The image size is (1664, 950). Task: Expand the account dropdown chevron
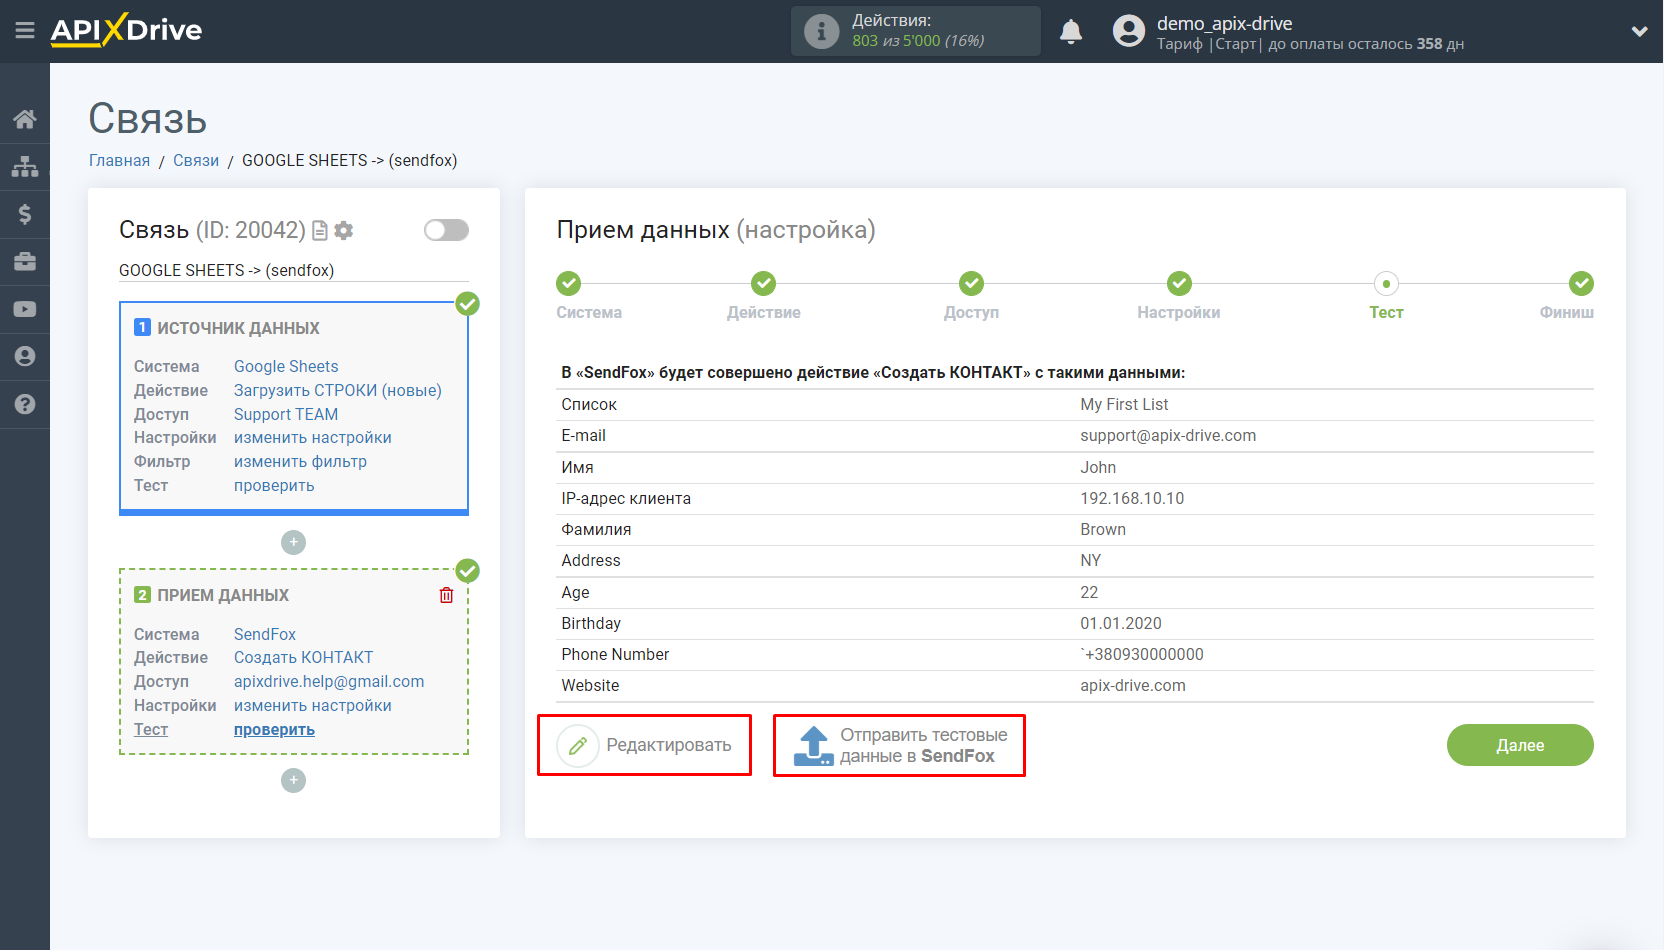[x=1639, y=31]
